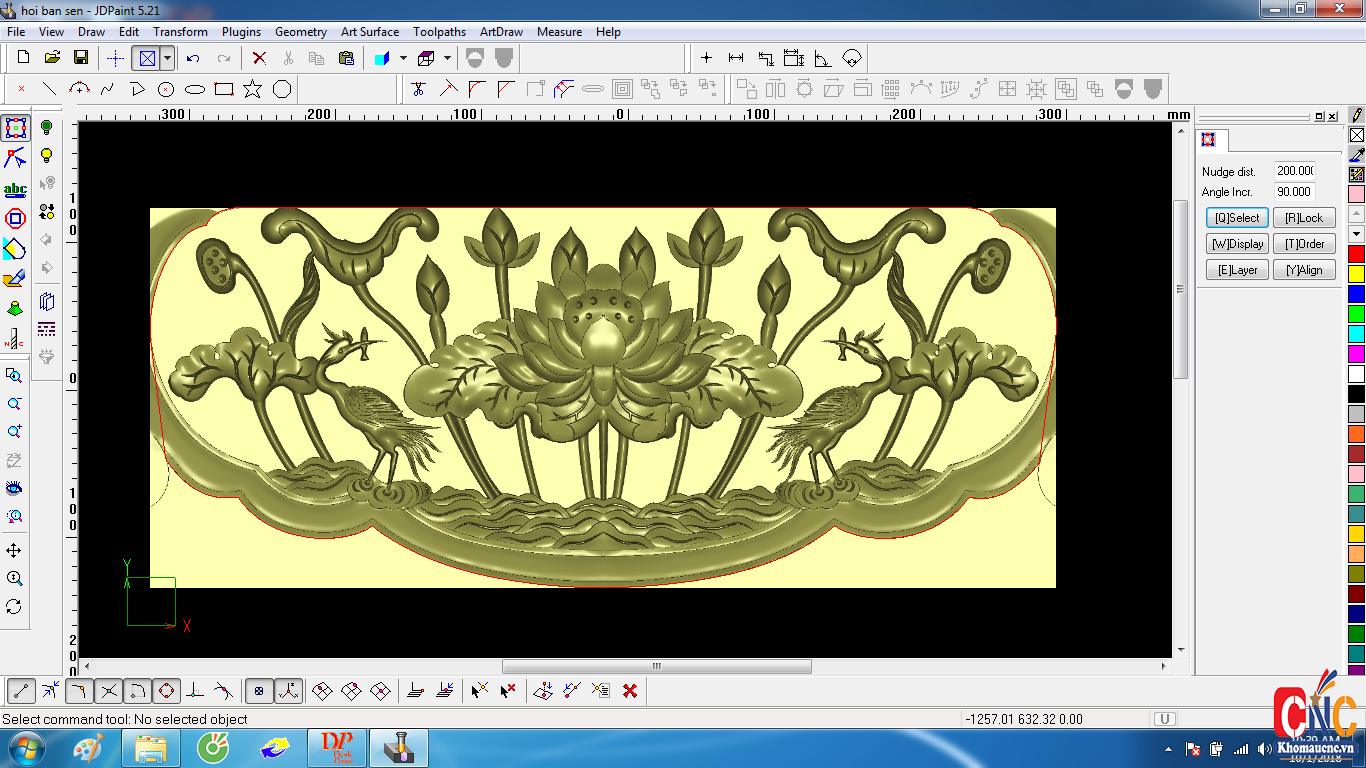Pick the yellow color swatch
Viewport: 1366px width, 768px height.
pyautogui.click(x=1356, y=273)
